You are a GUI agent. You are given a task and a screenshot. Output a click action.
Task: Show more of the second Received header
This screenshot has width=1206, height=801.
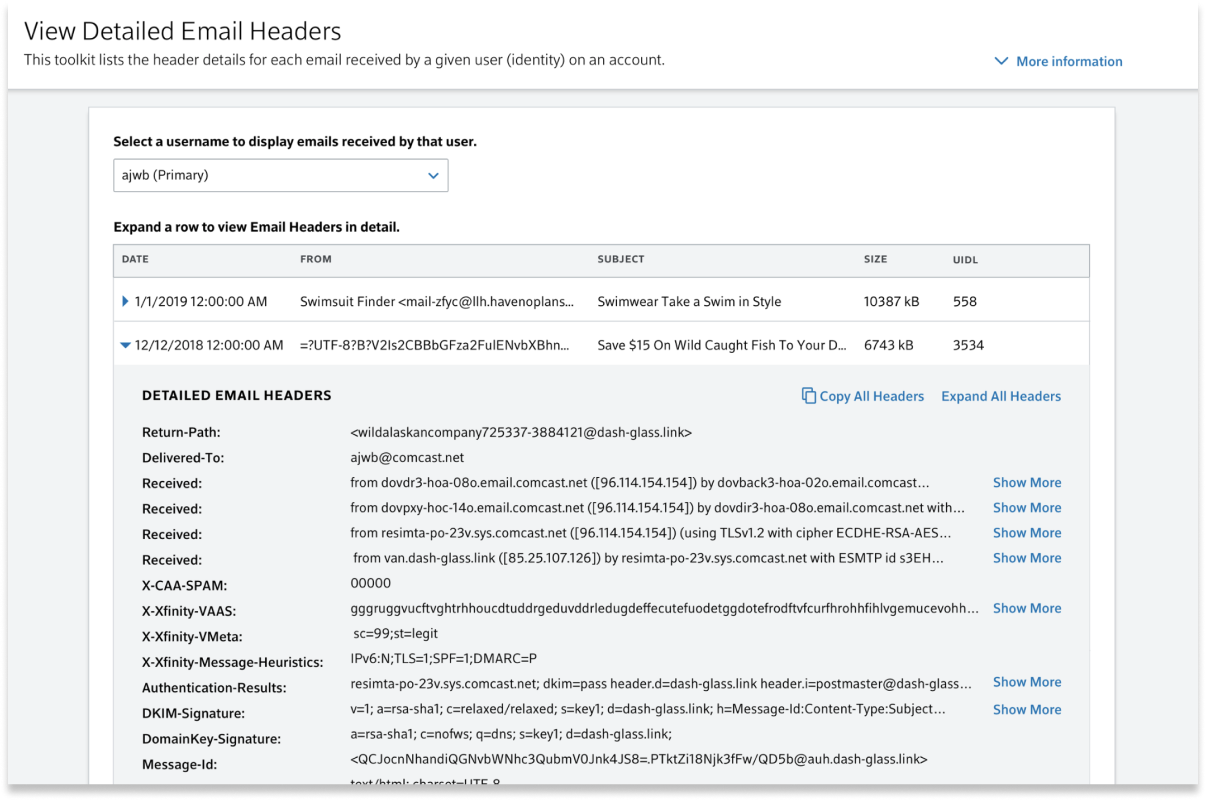[x=1026, y=508]
